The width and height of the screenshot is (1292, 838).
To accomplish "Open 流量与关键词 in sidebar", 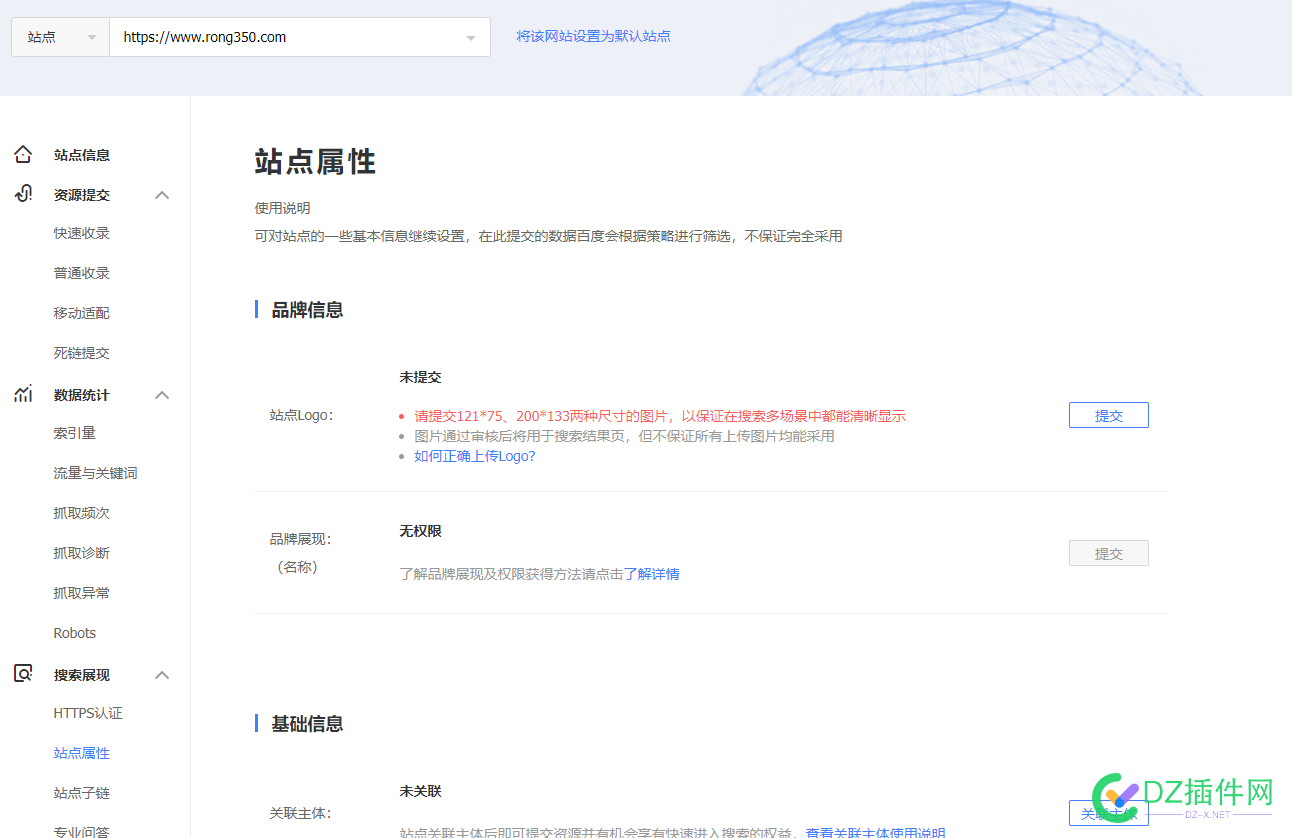I will (x=96, y=473).
